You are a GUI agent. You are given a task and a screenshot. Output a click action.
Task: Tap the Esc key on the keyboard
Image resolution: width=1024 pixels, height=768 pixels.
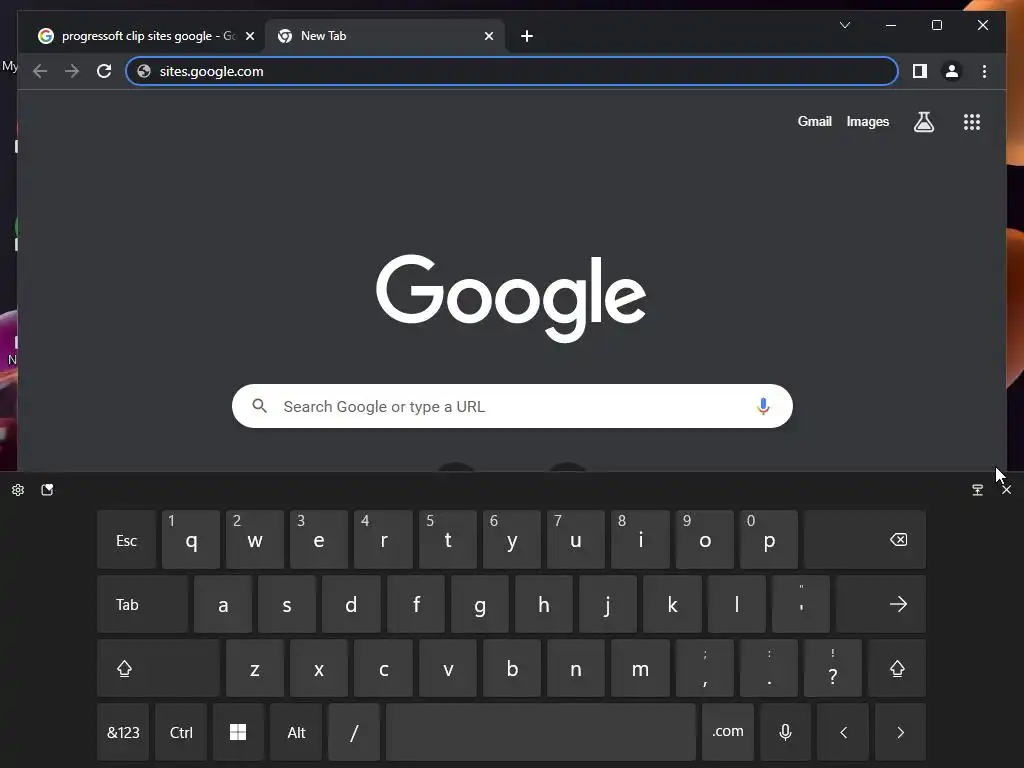[x=126, y=540]
